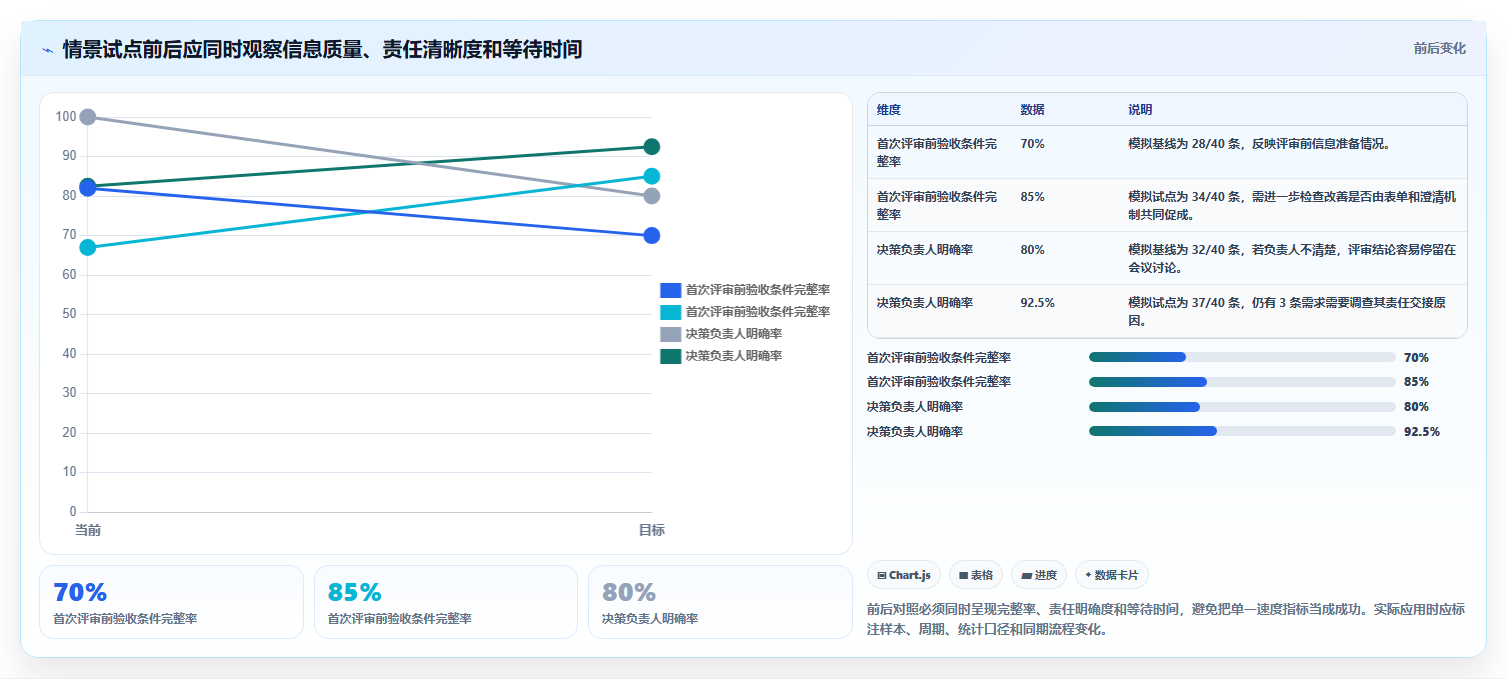Click description starting 模拟基线为 28/40 条

[1259, 144]
